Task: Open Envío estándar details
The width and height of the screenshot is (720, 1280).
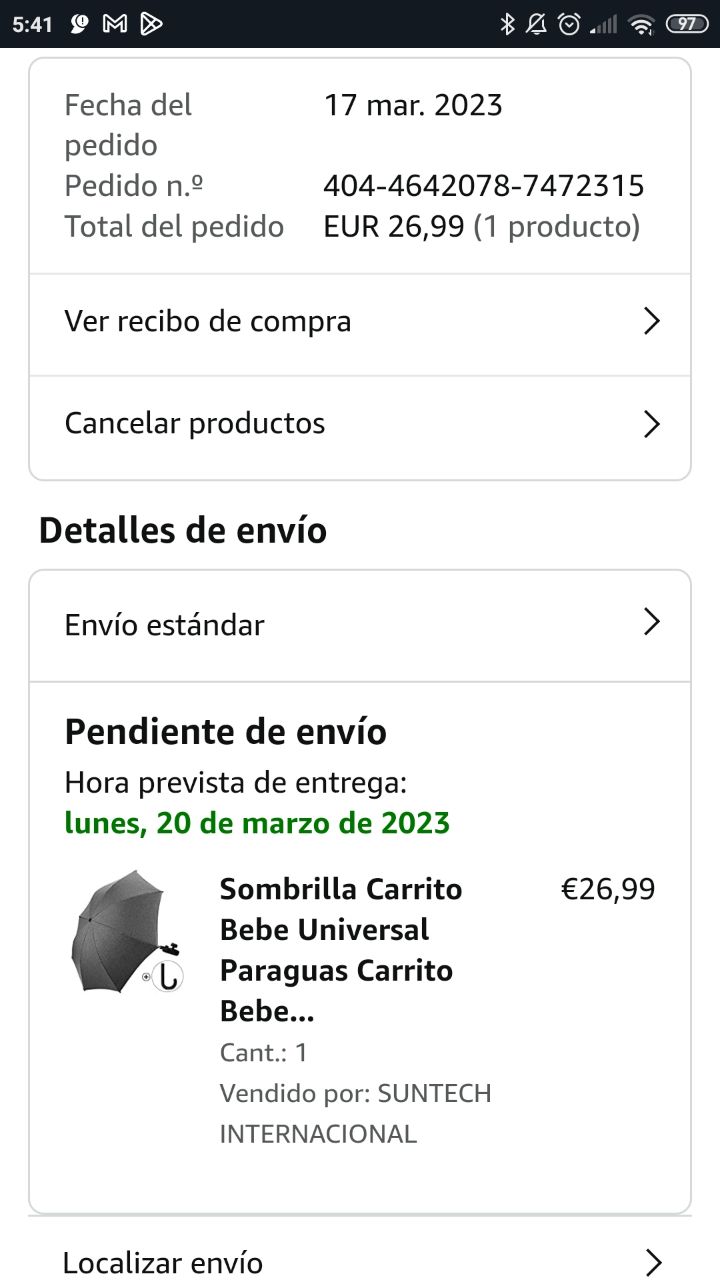Action: point(165,625)
